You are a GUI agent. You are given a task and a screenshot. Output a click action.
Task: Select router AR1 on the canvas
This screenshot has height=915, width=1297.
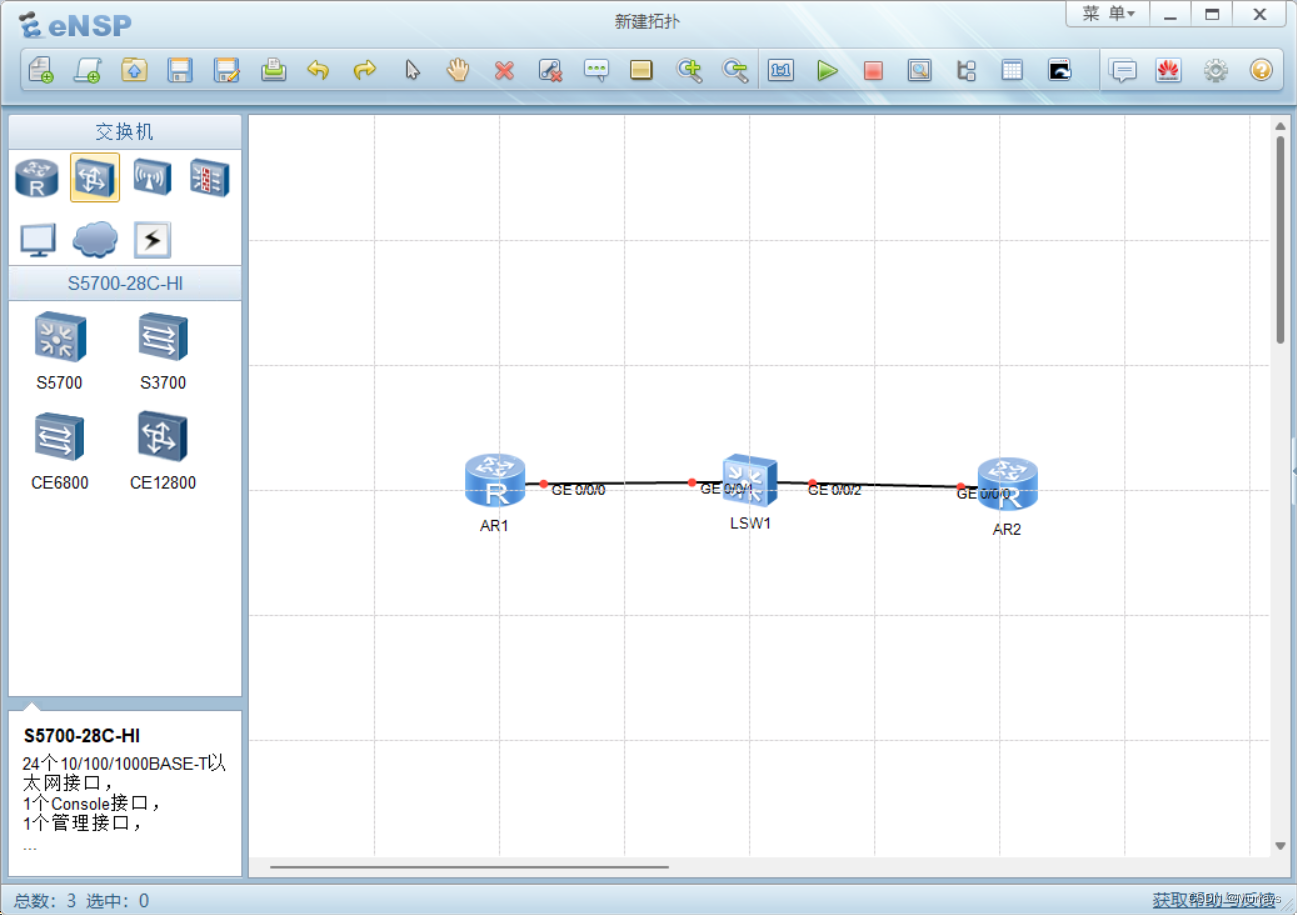point(495,480)
